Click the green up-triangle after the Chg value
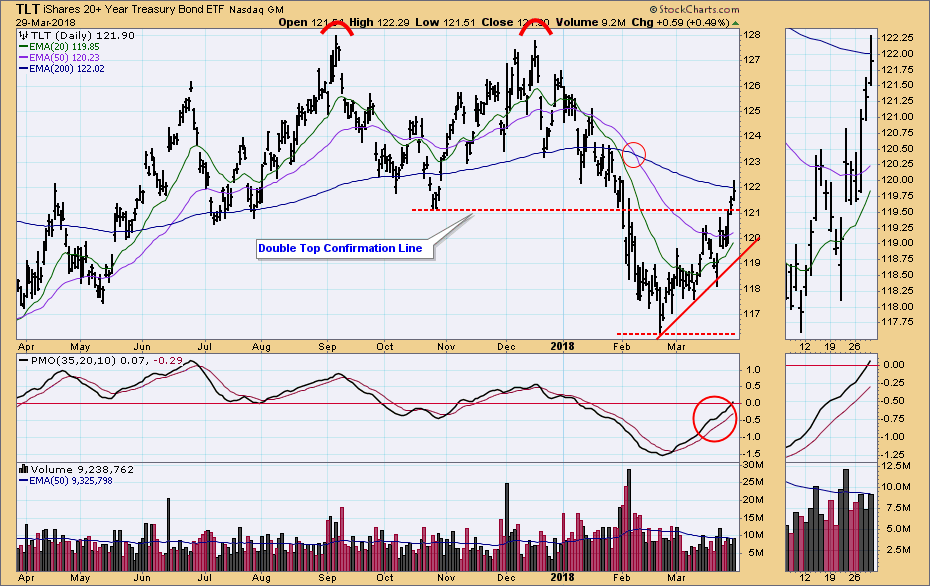The image size is (930, 586). pyautogui.click(x=735, y=23)
